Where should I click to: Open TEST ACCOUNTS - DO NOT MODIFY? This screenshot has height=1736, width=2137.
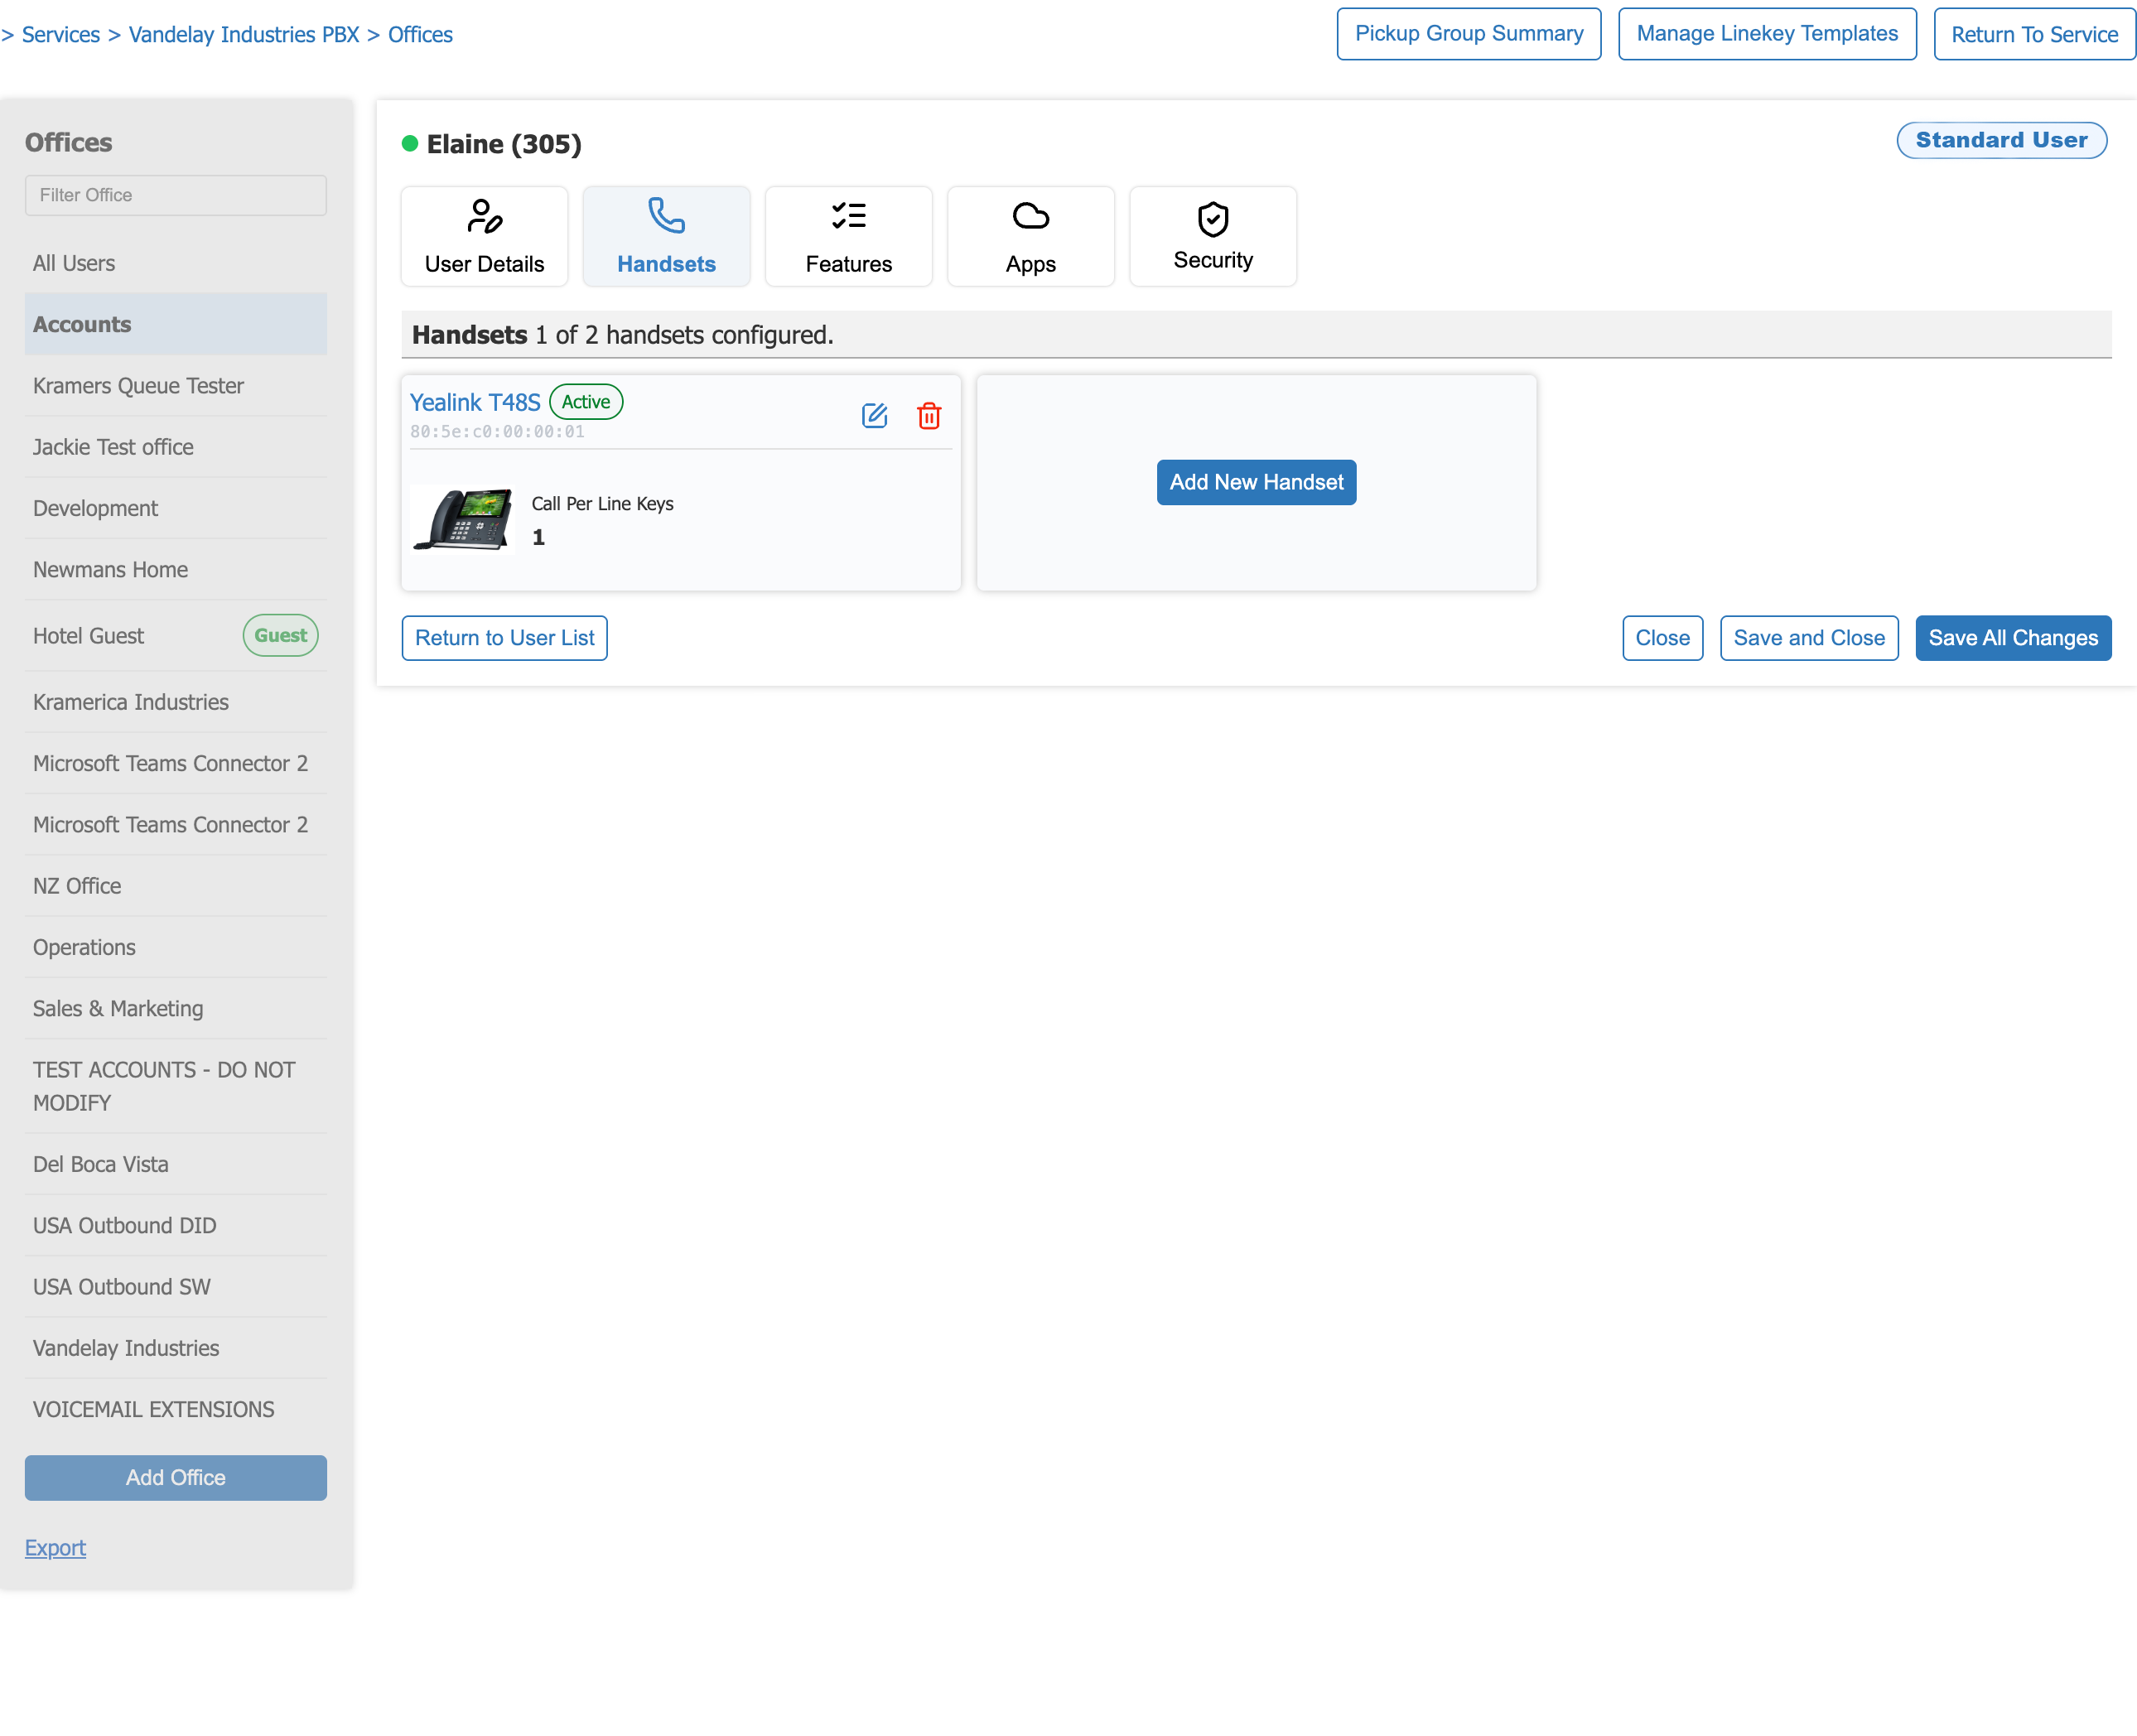pyautogui.click(x=176, y=1086)
